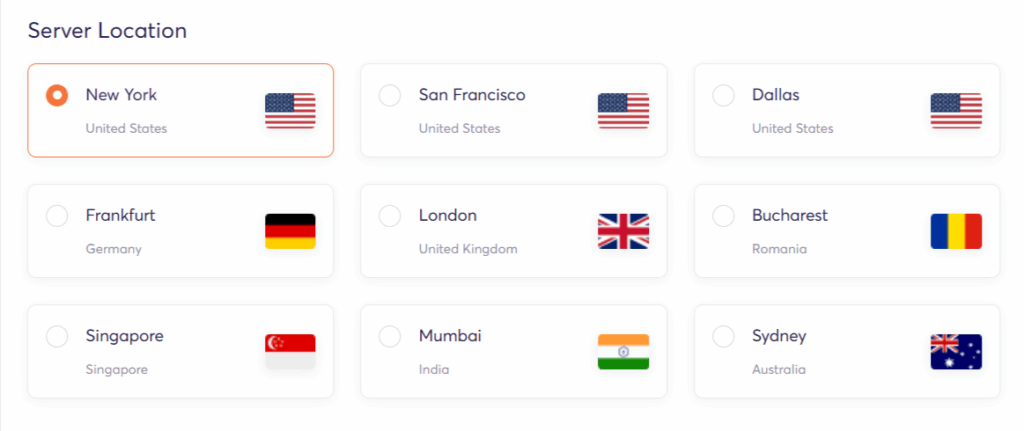
Task: Choose the Dallas radio button
Action: point(723,96)
